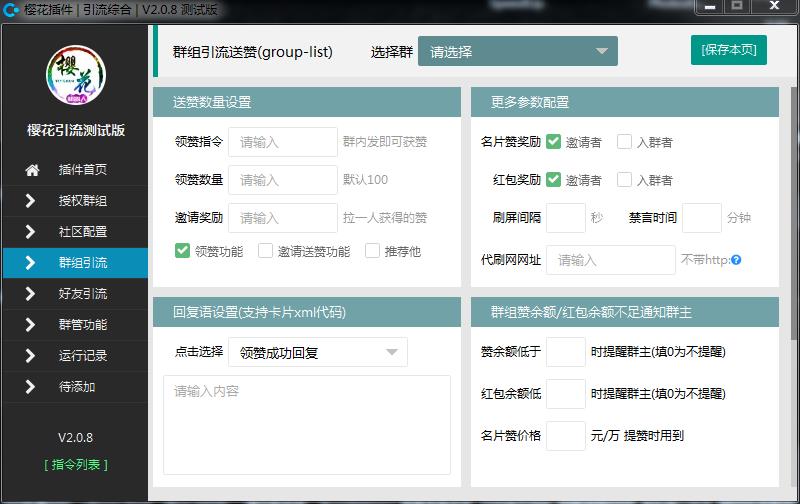Click the 保存本页 button
Screen dimensions: 800x504
729,50
